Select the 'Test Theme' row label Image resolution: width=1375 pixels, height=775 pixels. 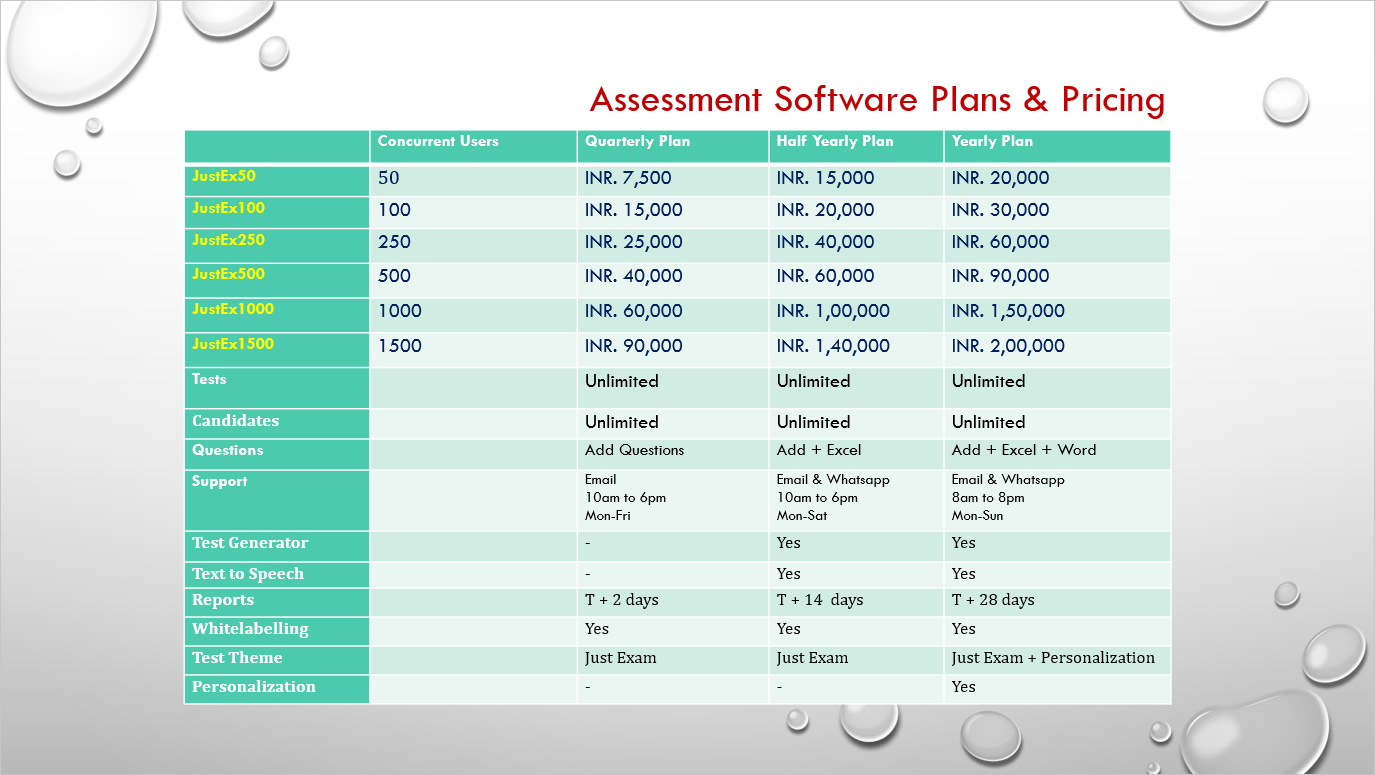(x=237, y=658)
